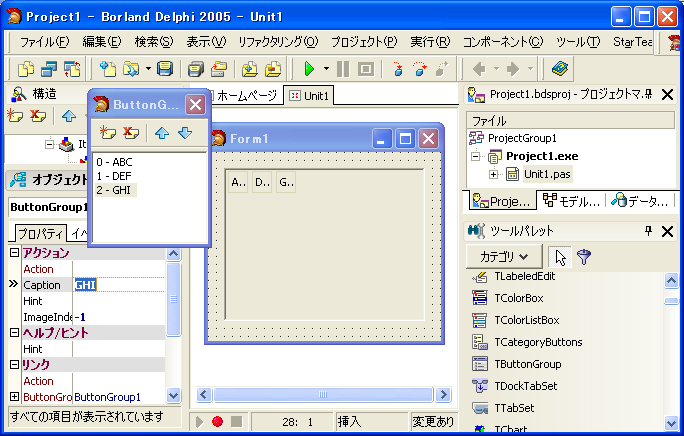Open the プロジェクト(P) menu

[364, 42]
